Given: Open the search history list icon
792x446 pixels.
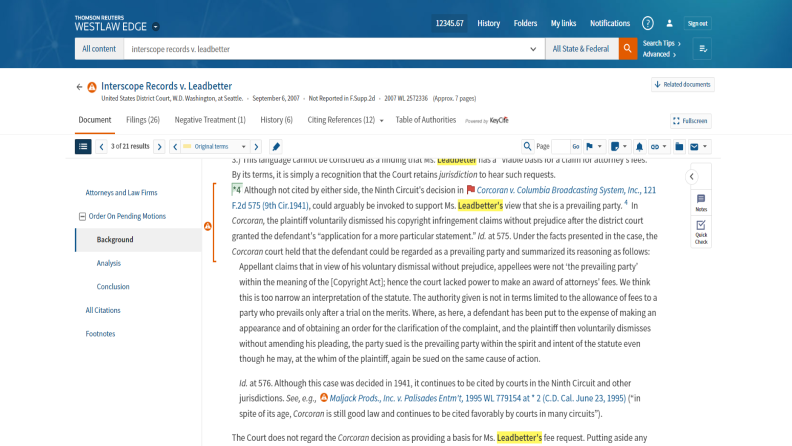Looking at the screenshot, I should (702, 49).
